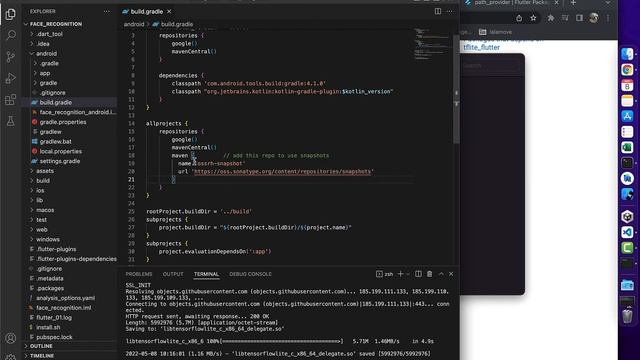Close the build.gradle editor tab
This screenshot has width=640, height=360.
pyautogui.click(x=169, y=11)
